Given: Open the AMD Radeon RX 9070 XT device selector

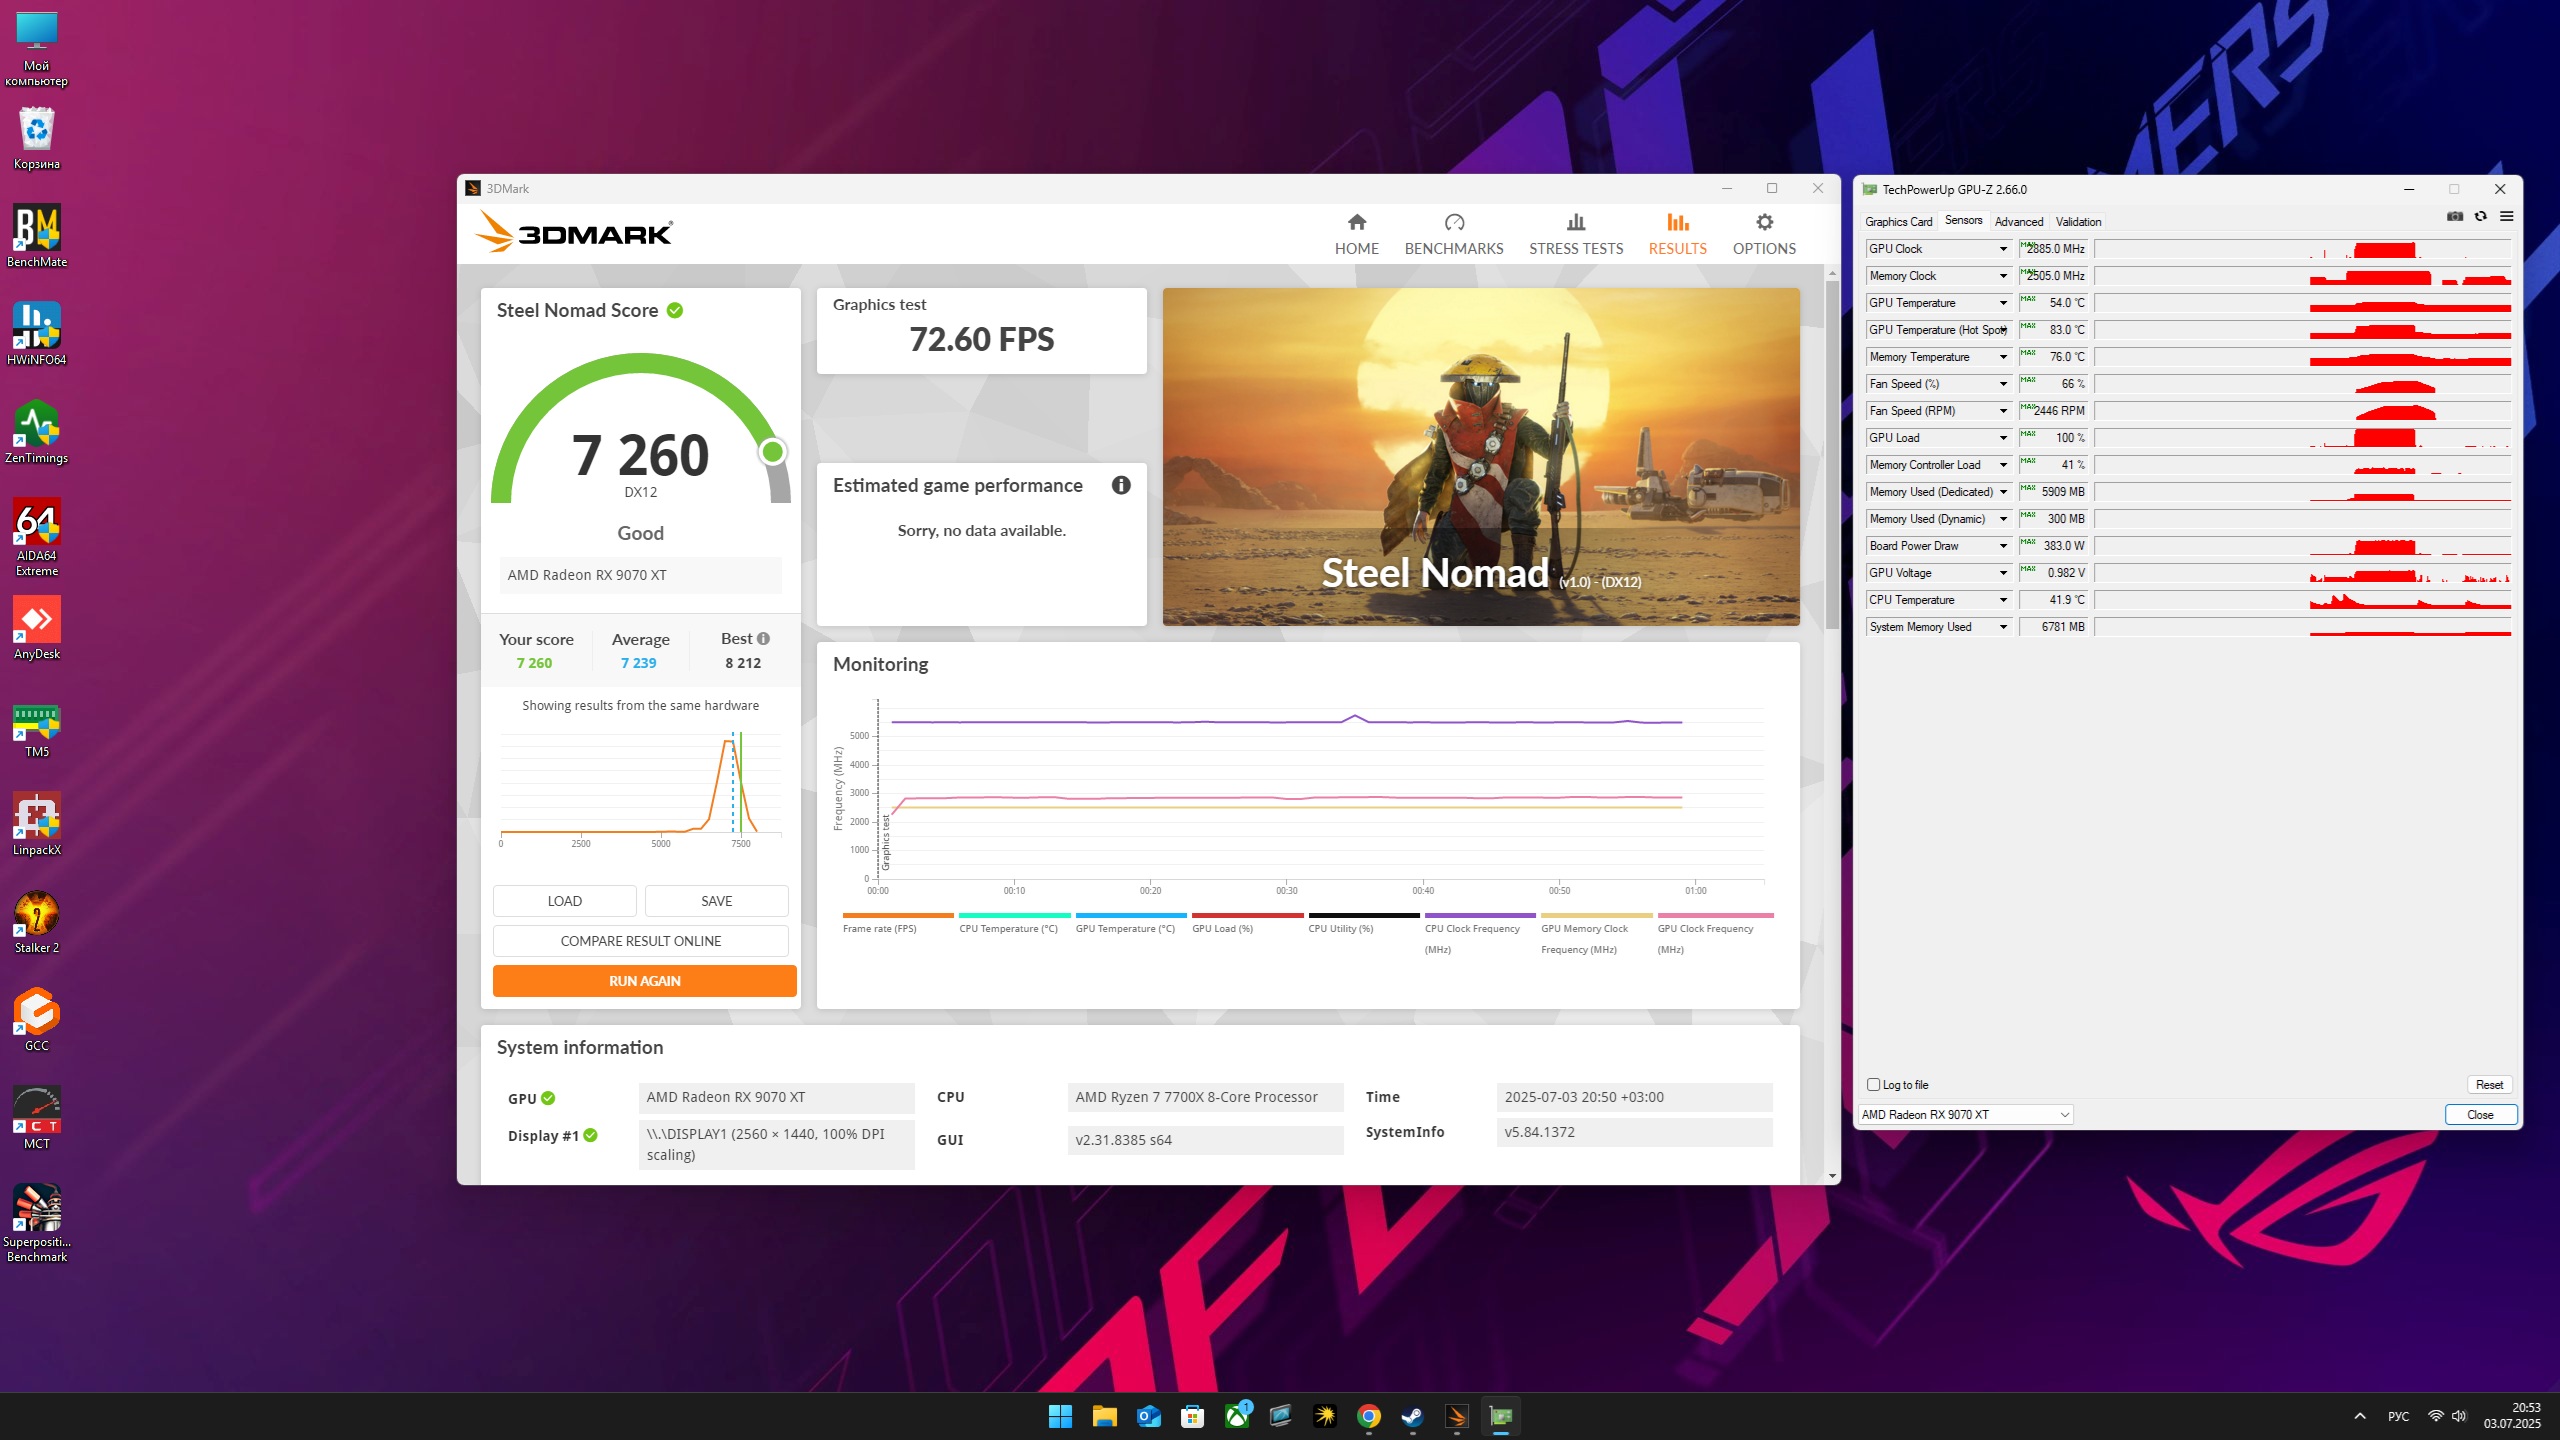Looking at the screenshot, I should click(1965, 1115).
